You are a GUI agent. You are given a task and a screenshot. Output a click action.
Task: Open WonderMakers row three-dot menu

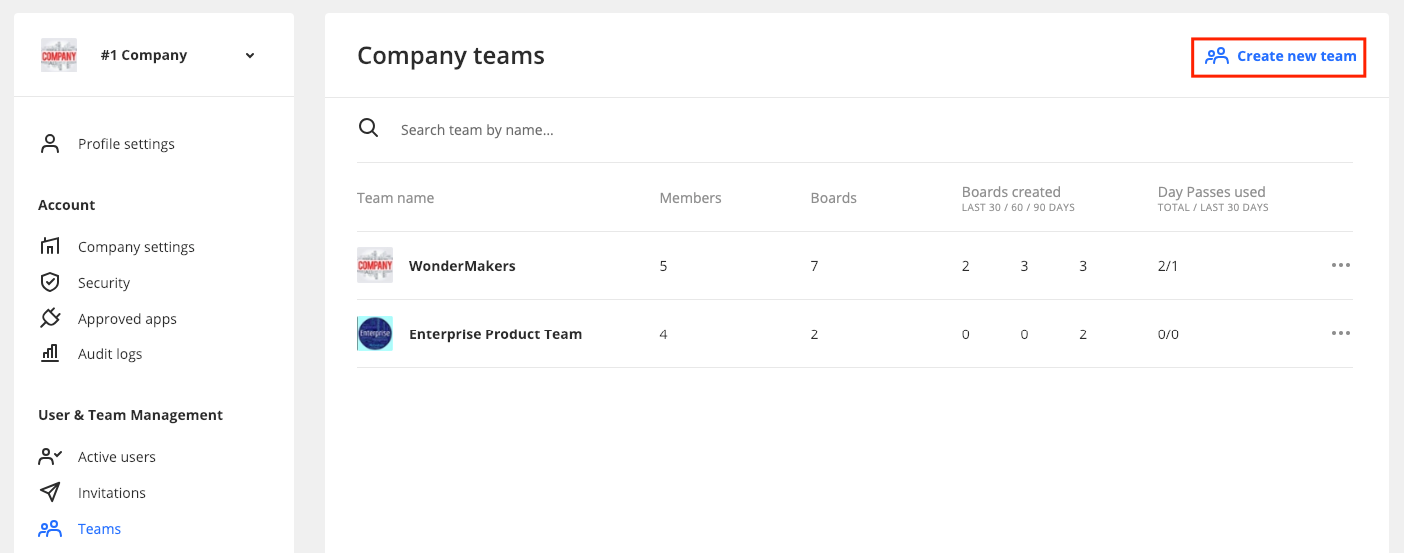[1340, 266]
